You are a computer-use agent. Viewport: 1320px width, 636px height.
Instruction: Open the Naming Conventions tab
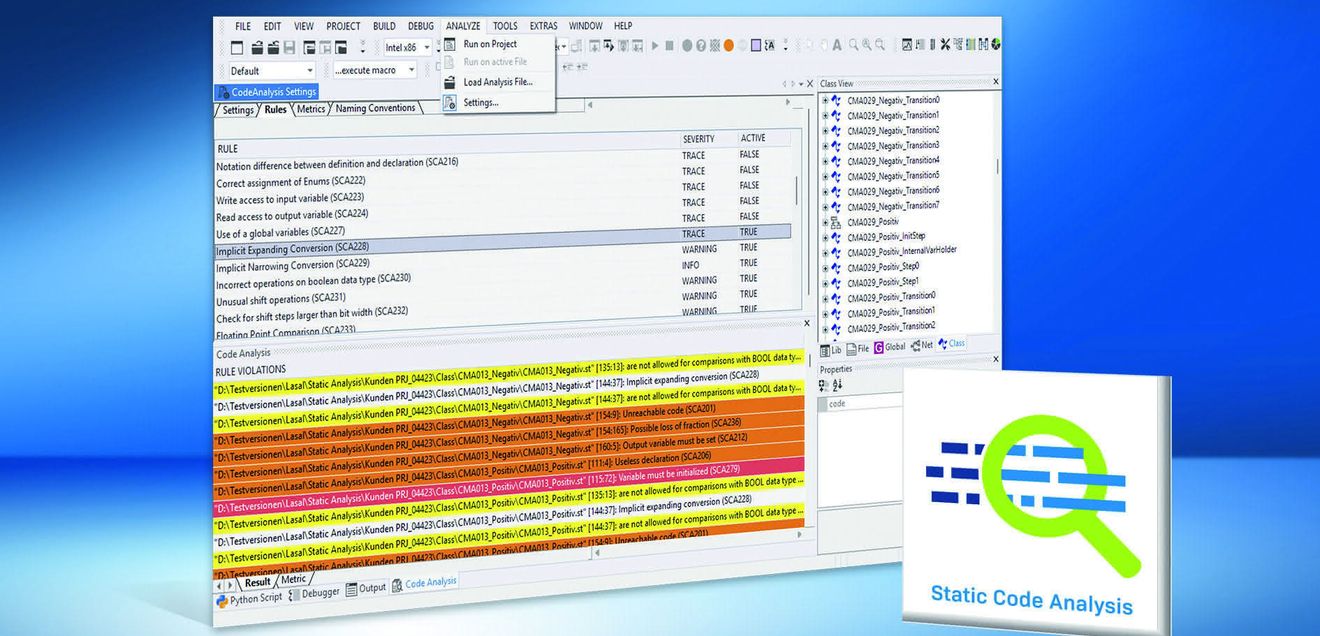(375, 108)
